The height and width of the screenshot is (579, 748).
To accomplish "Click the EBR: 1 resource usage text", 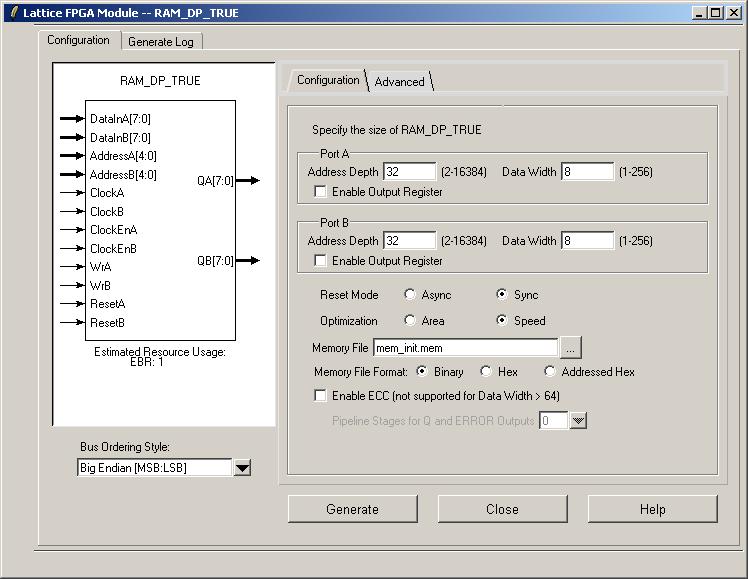I will click(146, 362).
